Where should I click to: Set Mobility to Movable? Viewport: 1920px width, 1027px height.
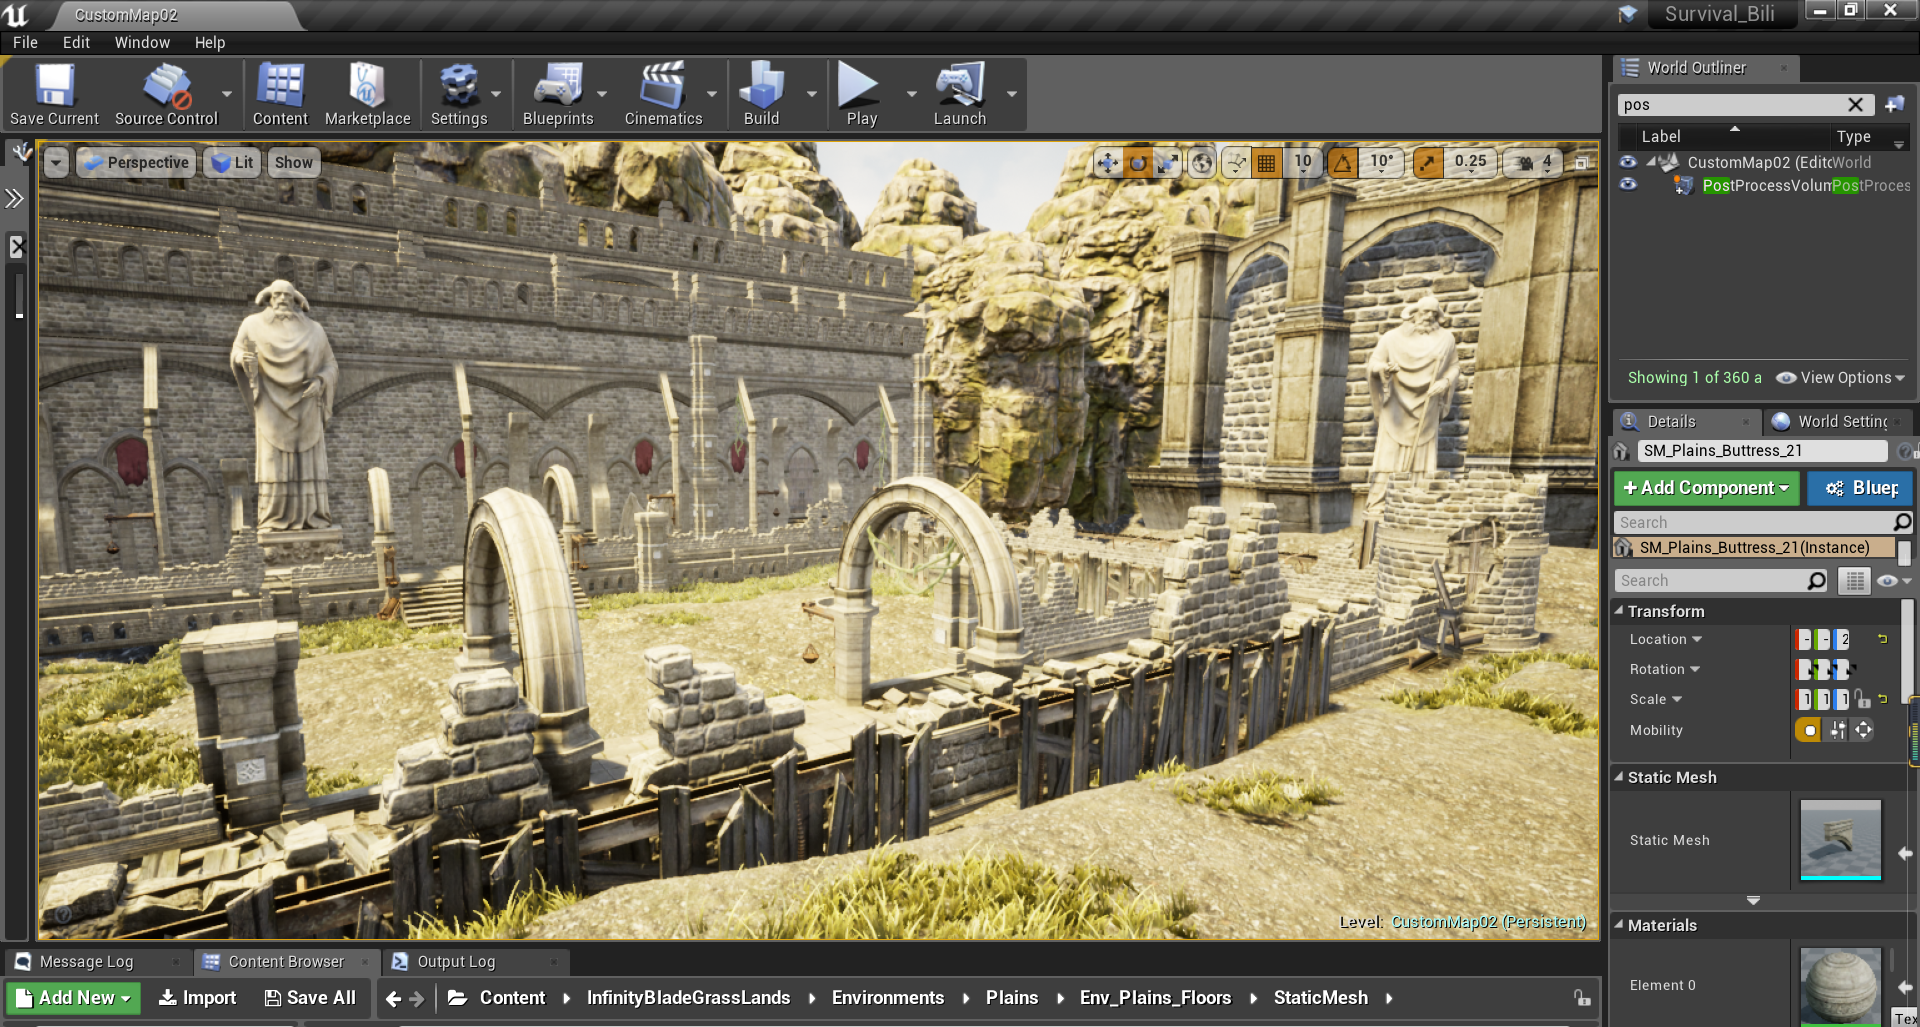[x=1864, y=730]
